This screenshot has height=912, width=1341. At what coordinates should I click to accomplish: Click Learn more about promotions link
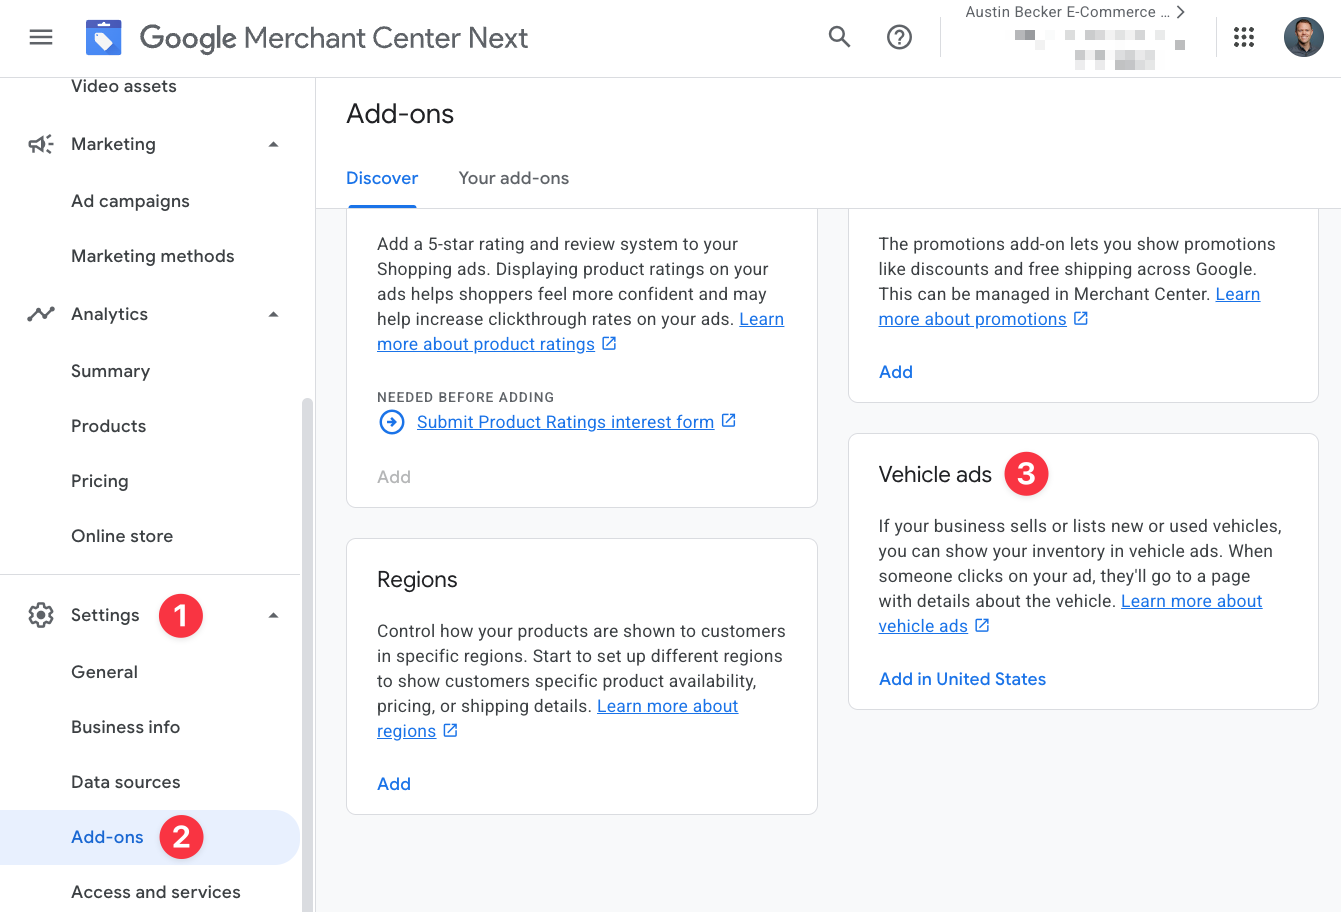click(x=972, y=319)
